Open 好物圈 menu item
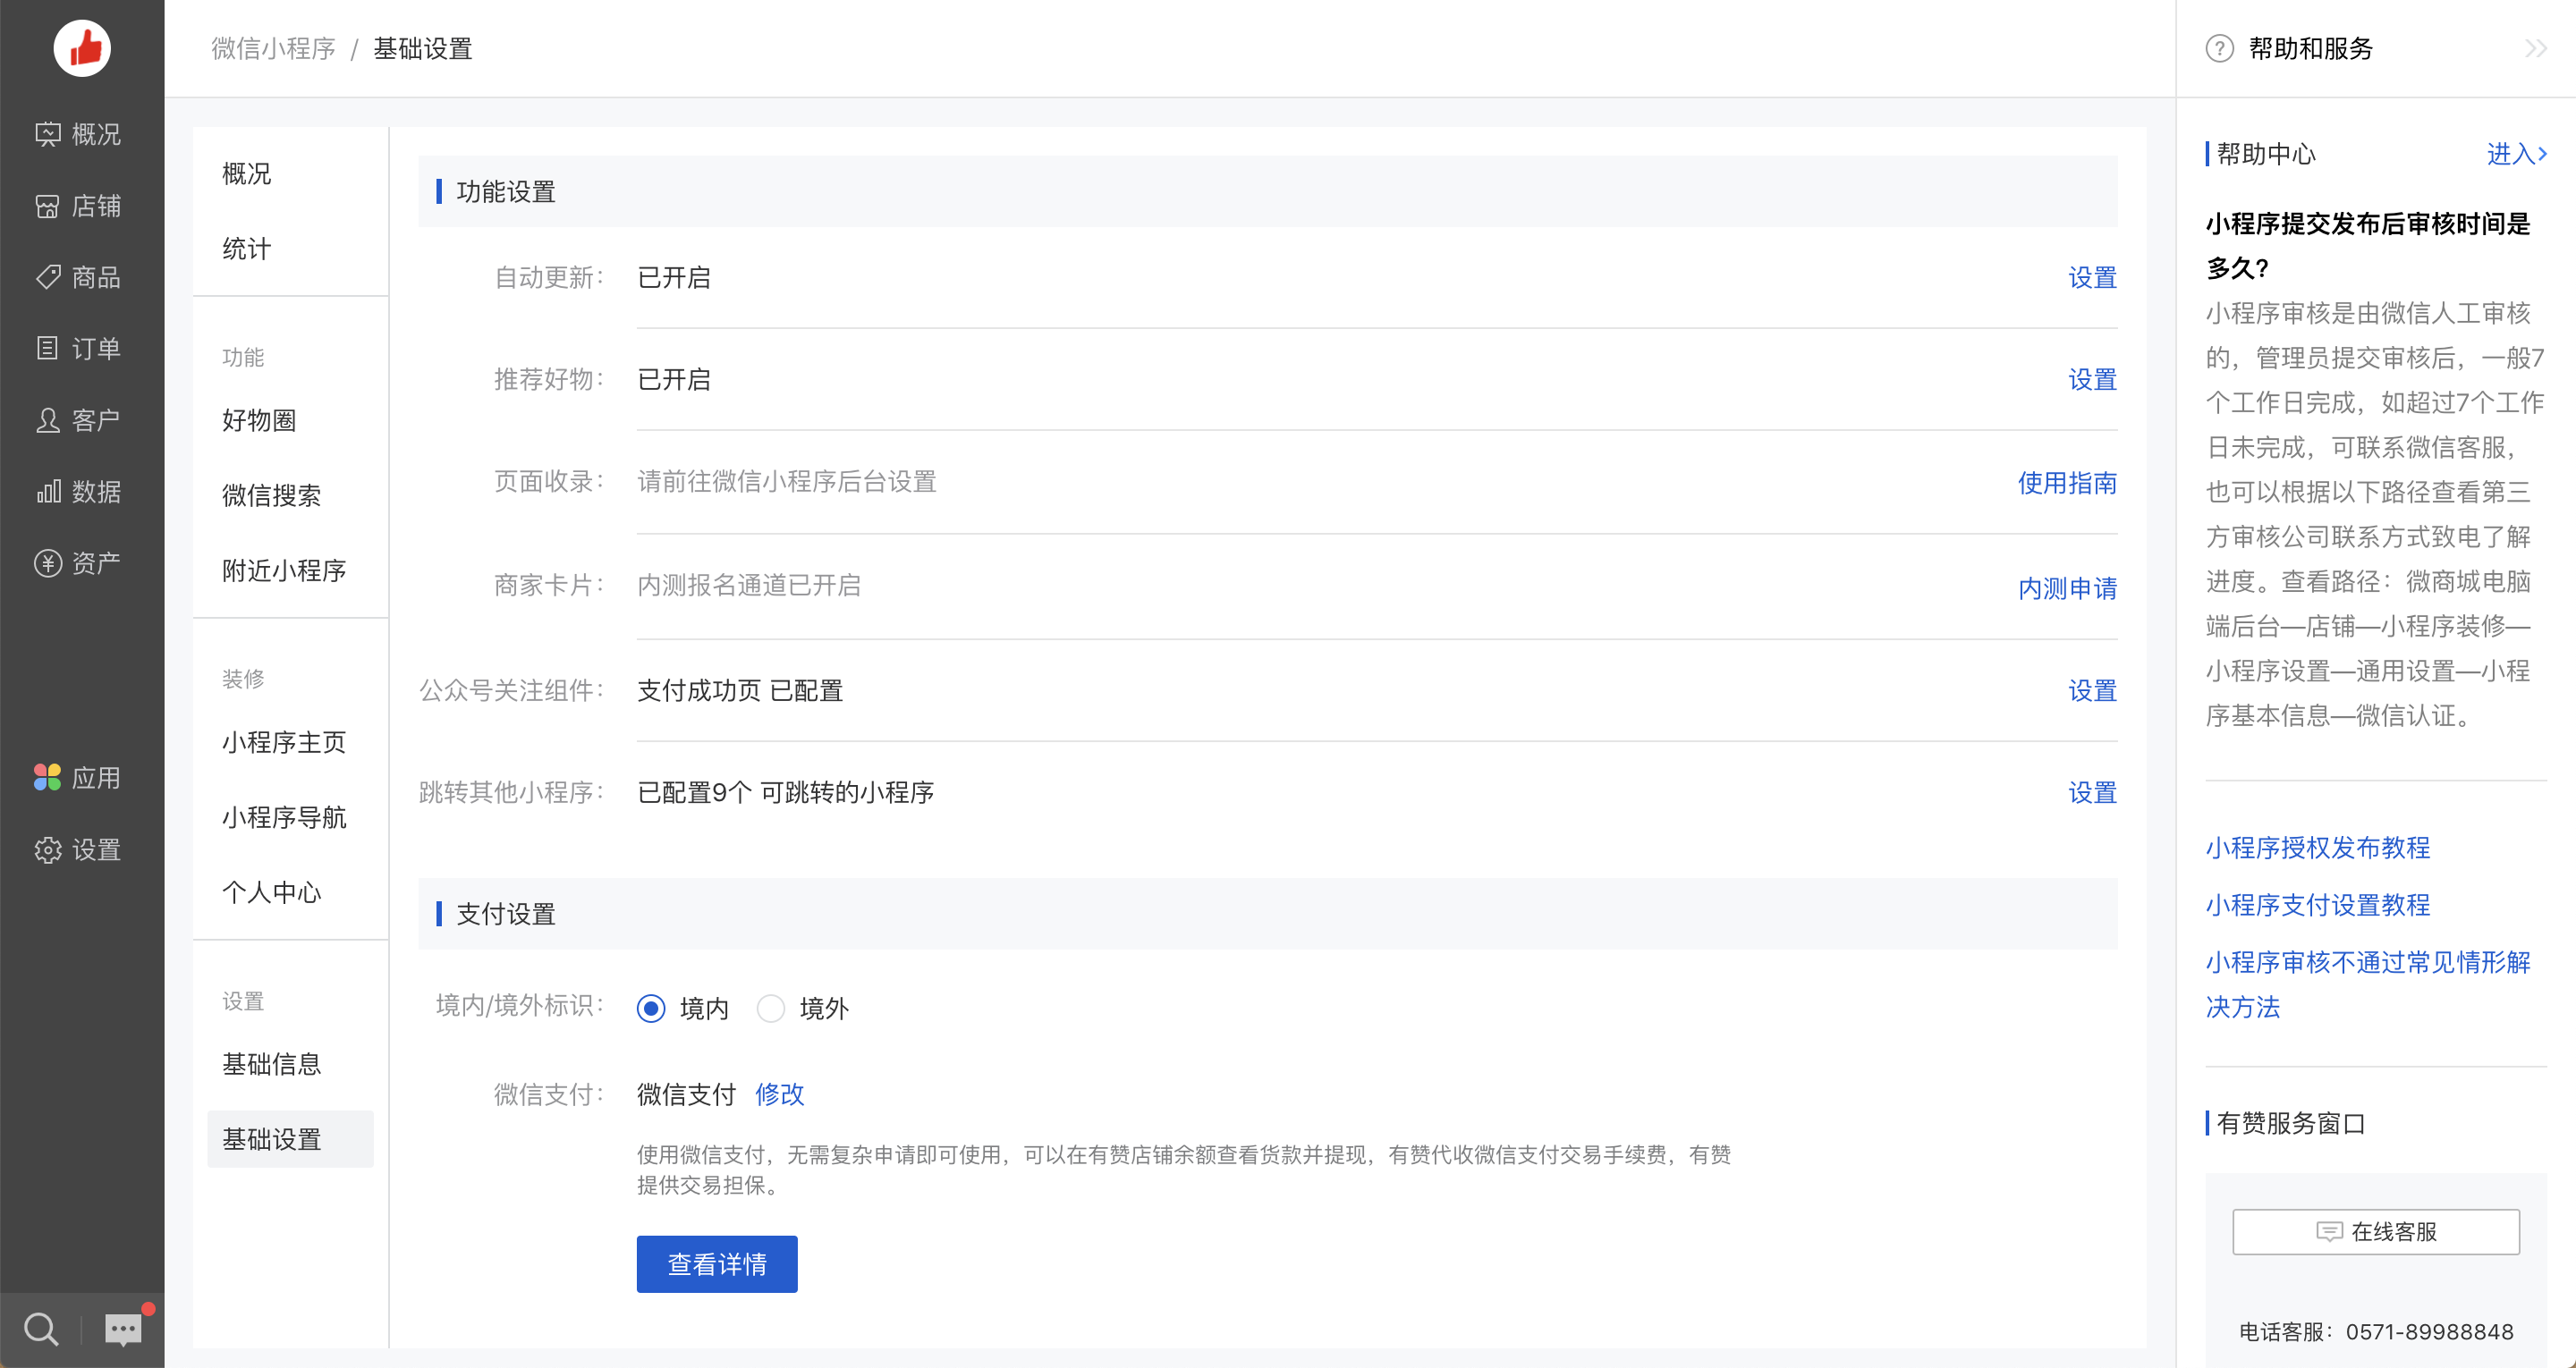 pos(259,420)
